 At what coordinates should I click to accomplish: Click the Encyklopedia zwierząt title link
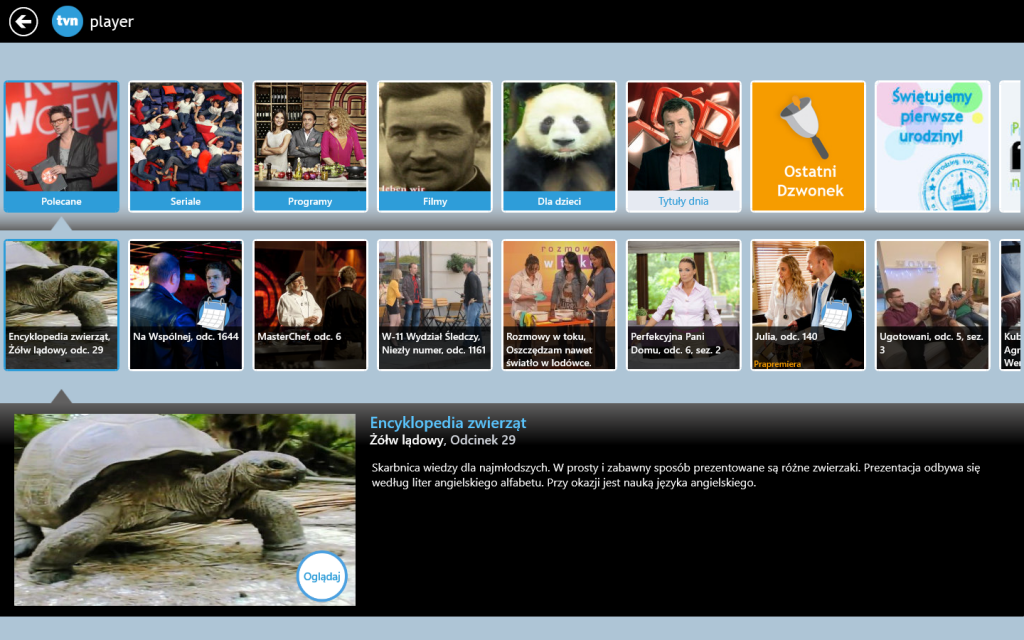[x=448, y=423]
